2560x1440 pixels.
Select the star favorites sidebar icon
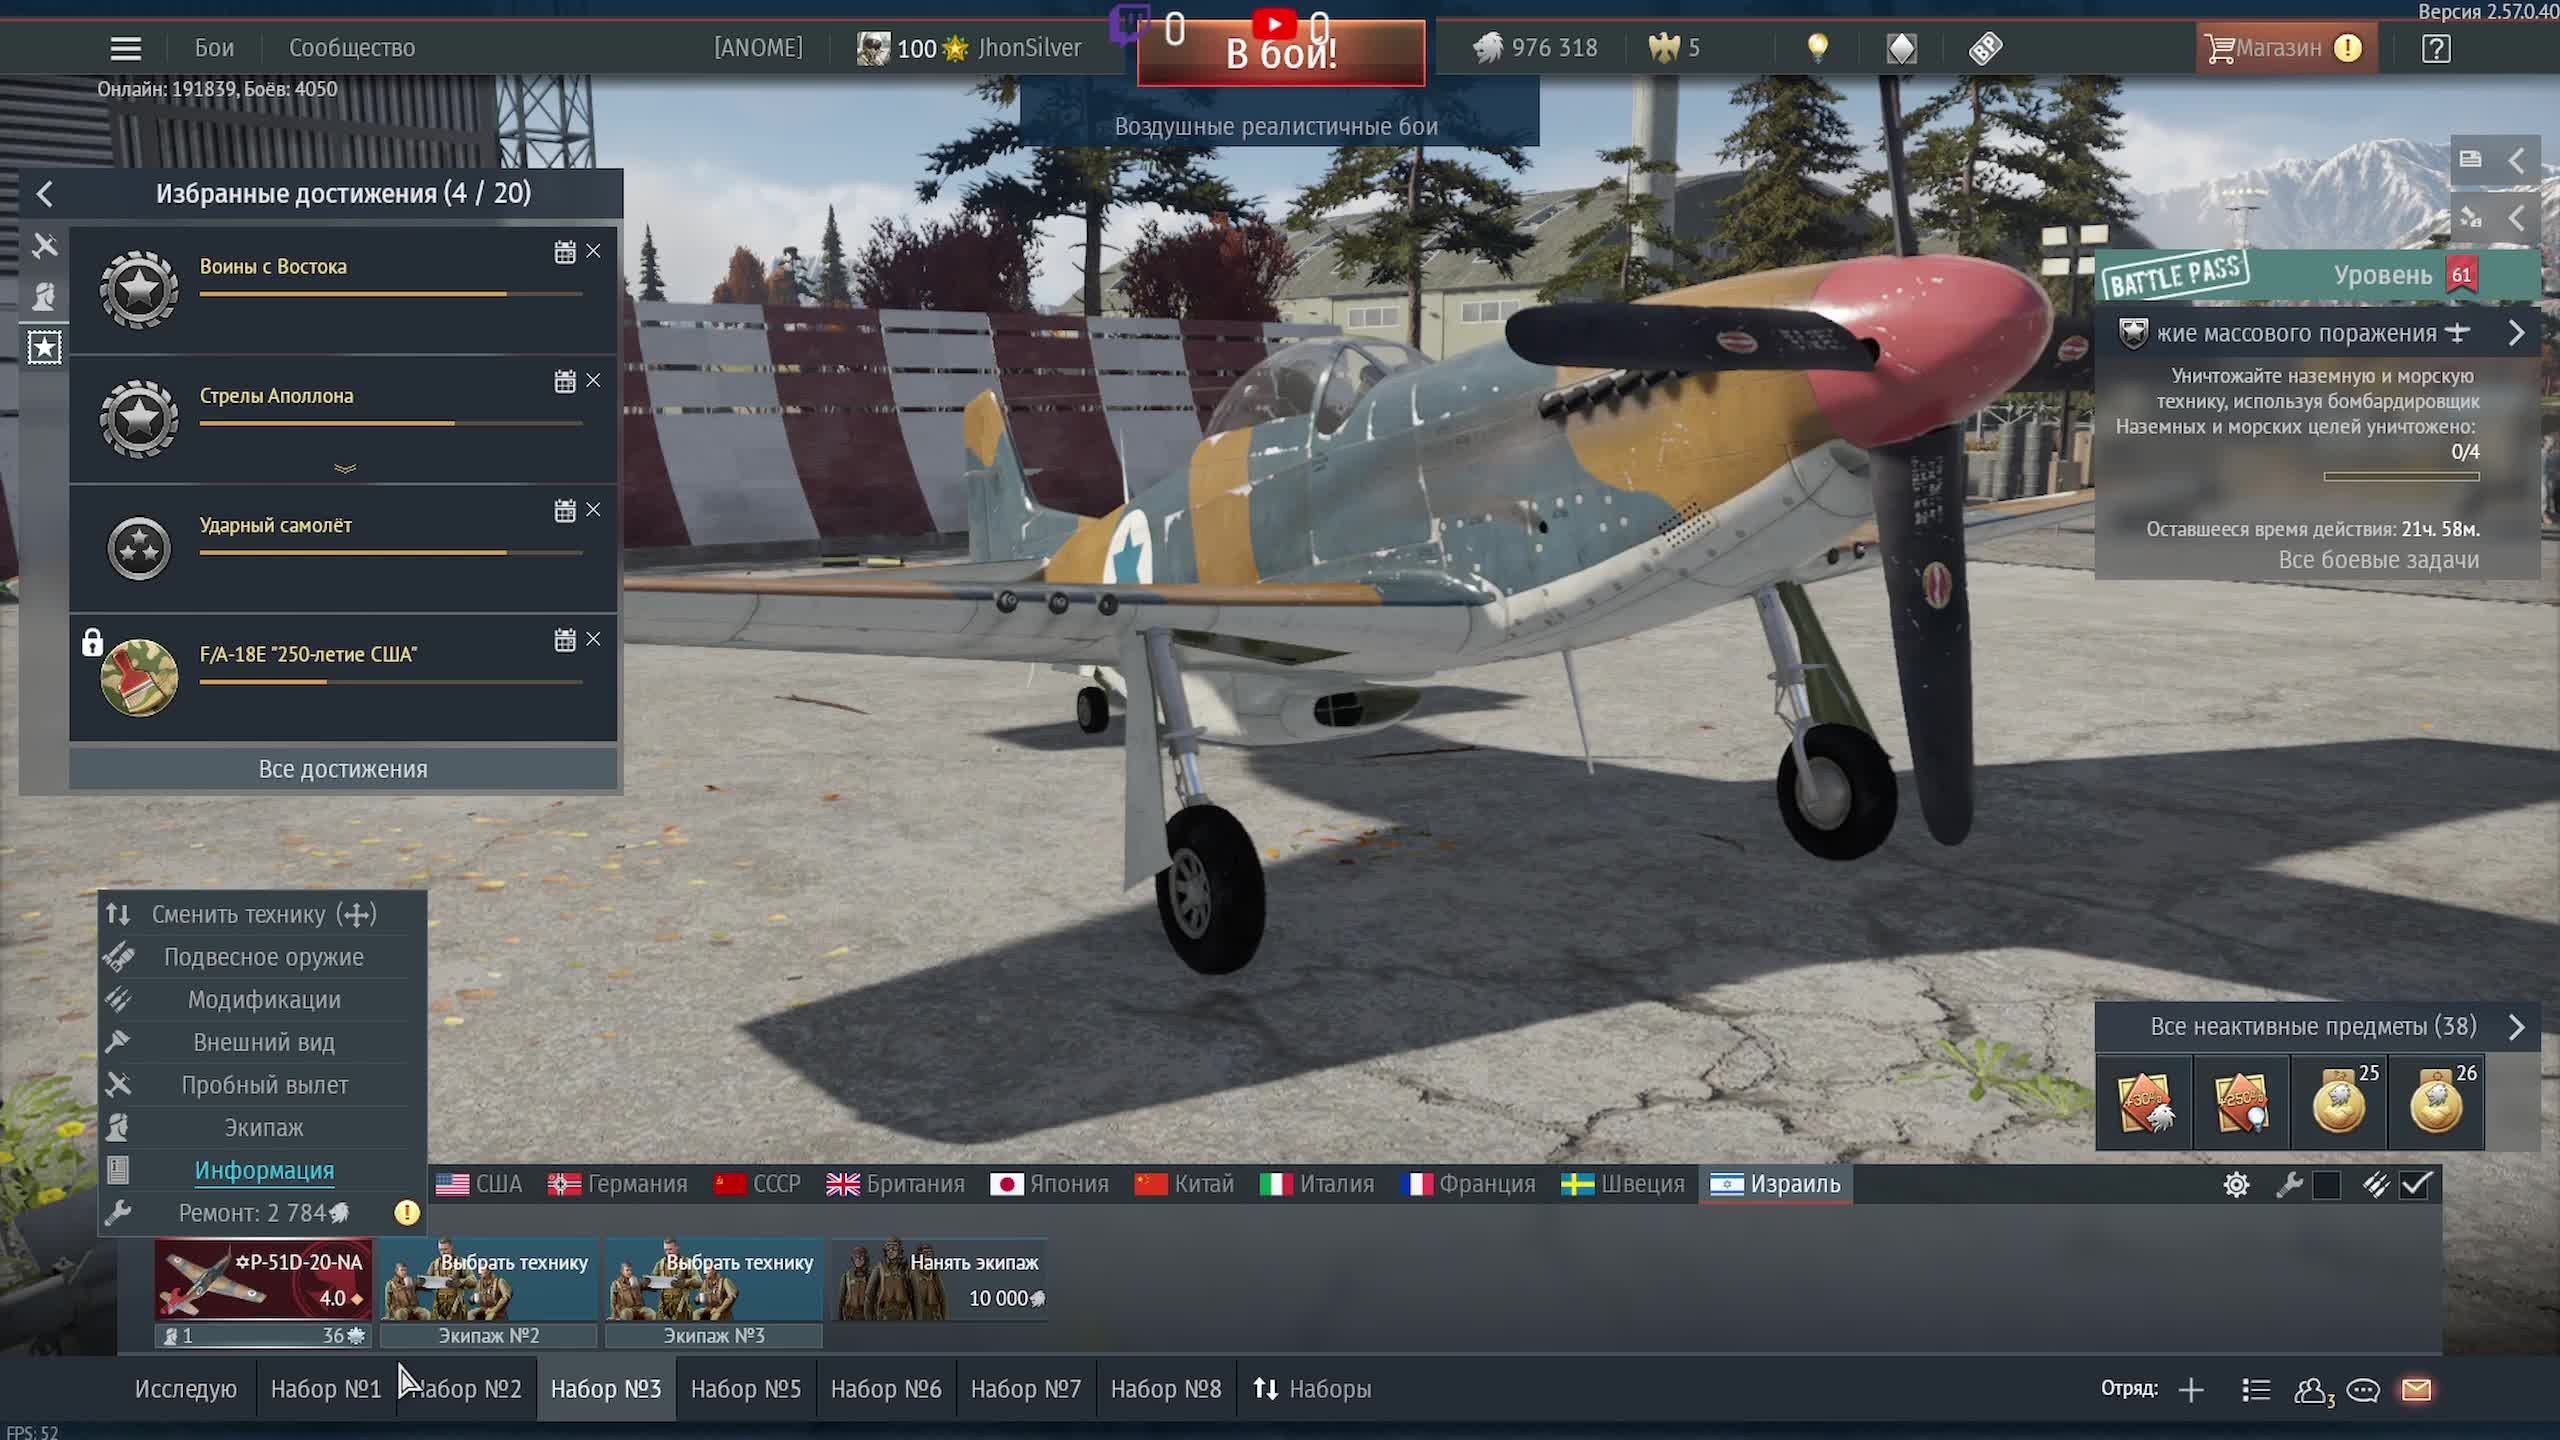click(44, 347)
